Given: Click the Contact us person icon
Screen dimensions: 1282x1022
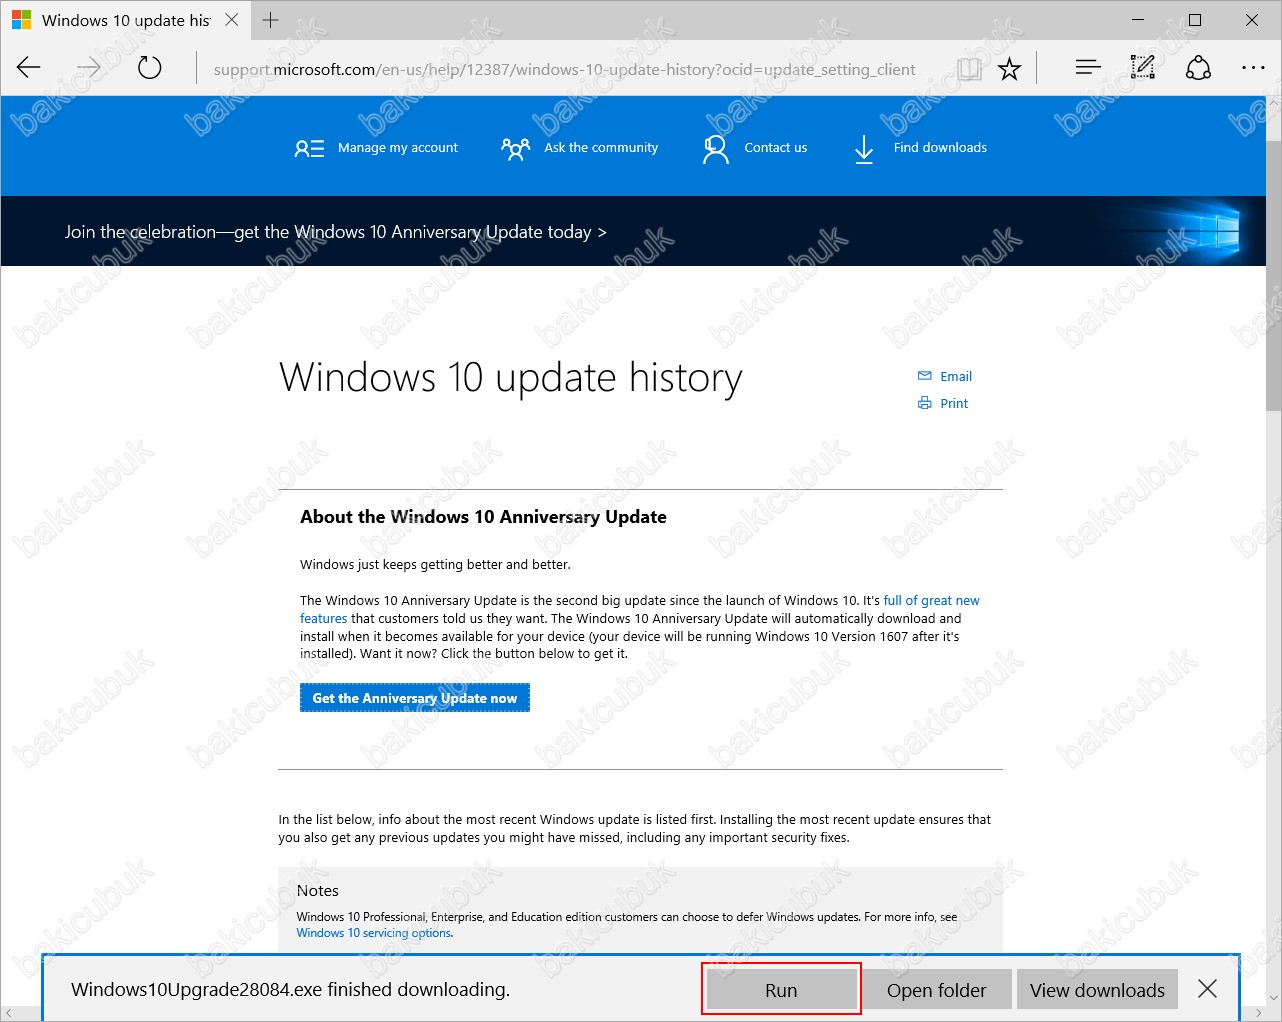Looking at the screenshot, I should (715, 150).
